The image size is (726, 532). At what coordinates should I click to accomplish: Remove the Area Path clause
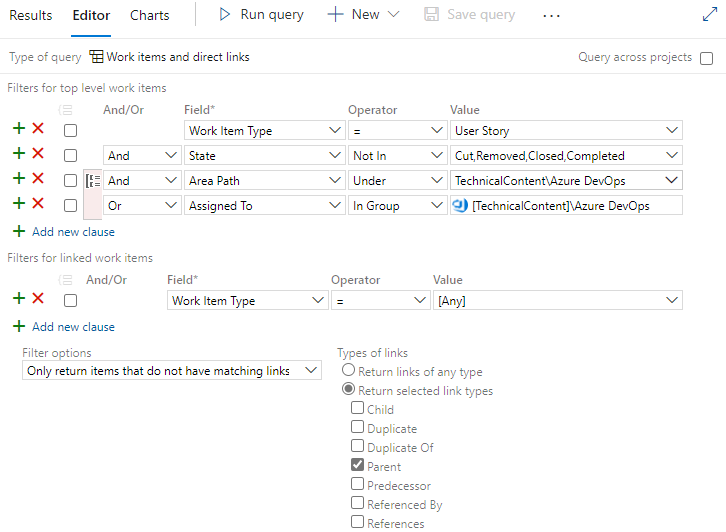pos(38,178)
